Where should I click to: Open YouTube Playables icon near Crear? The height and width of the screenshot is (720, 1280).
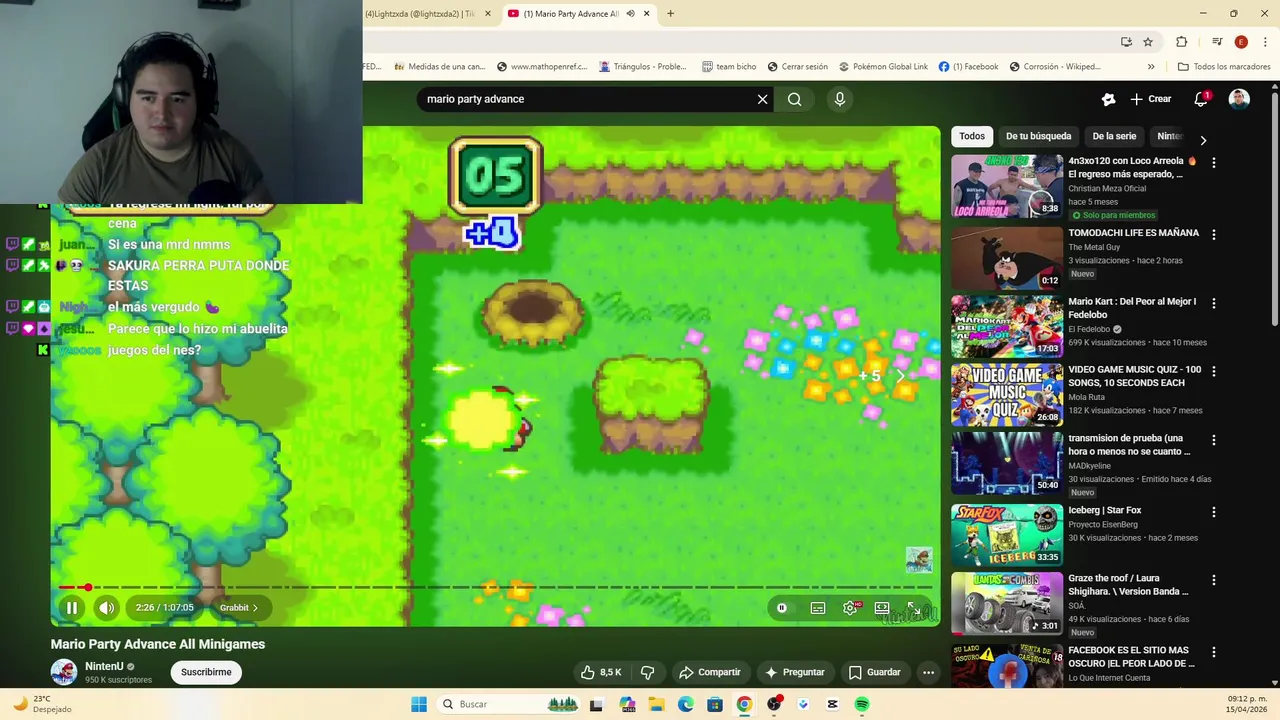[1108, 99]
